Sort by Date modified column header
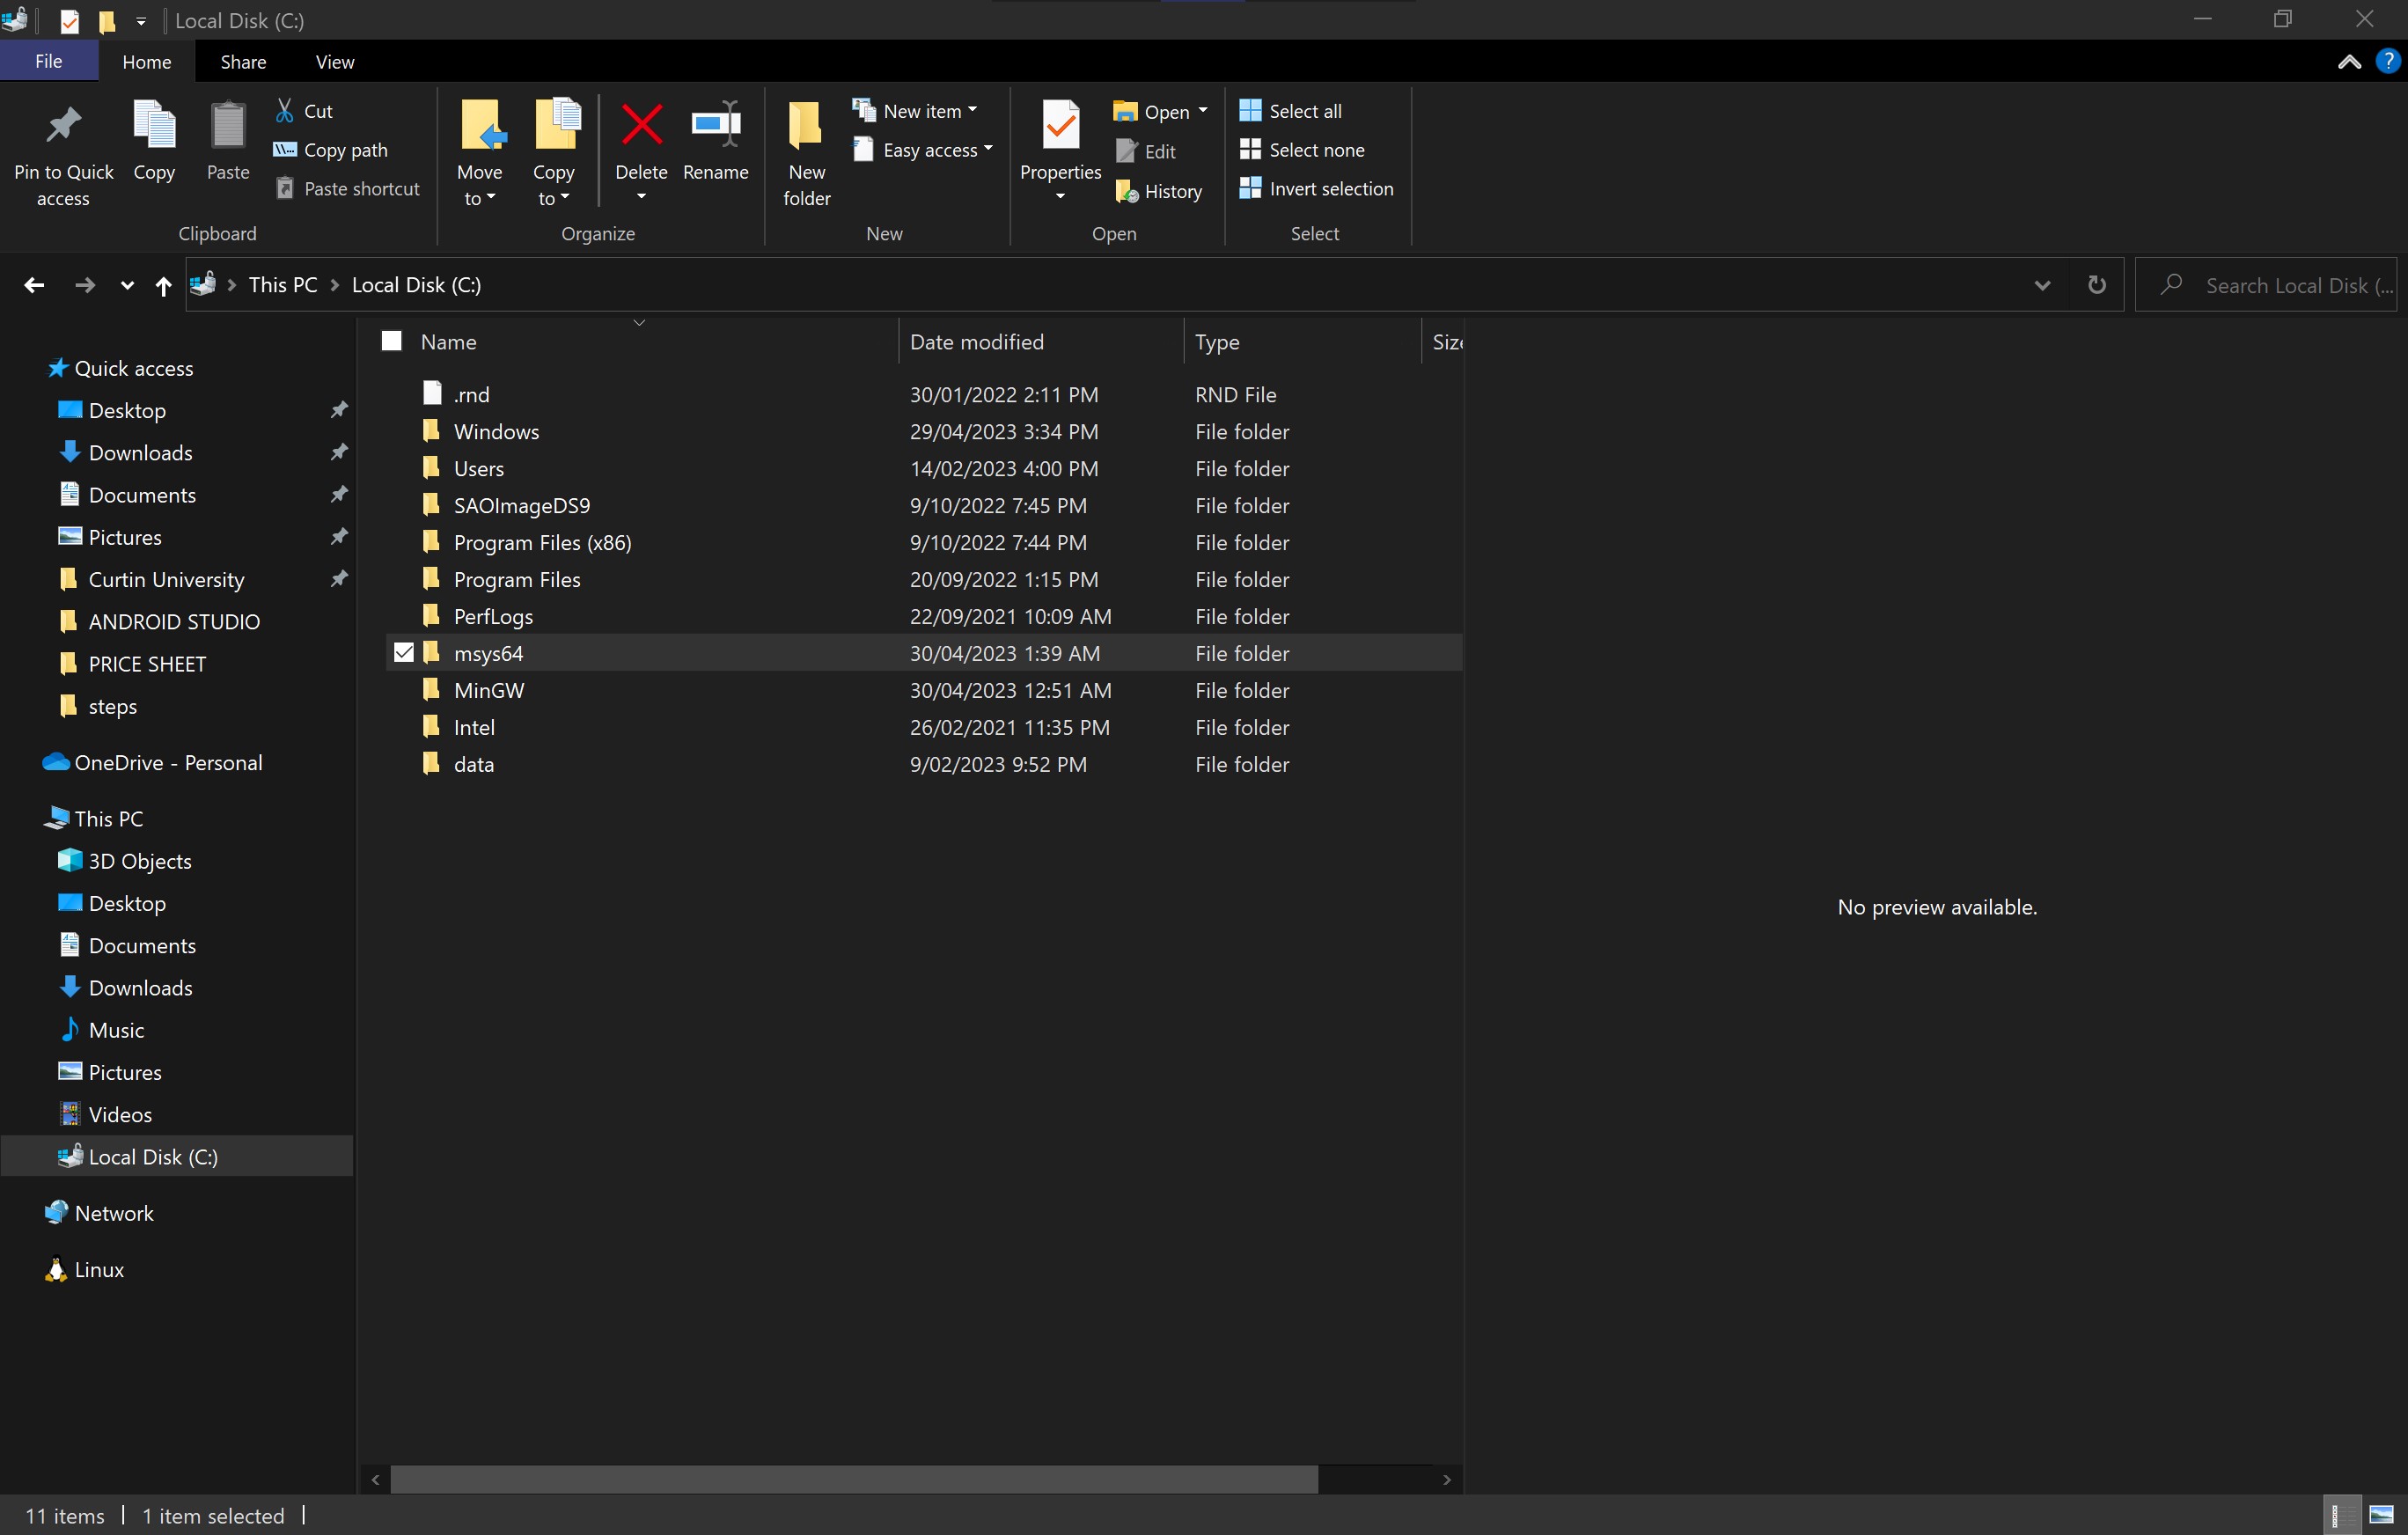Image resolution: width=2408 pixels, height=1535 pixels. tap(1041, 342)
